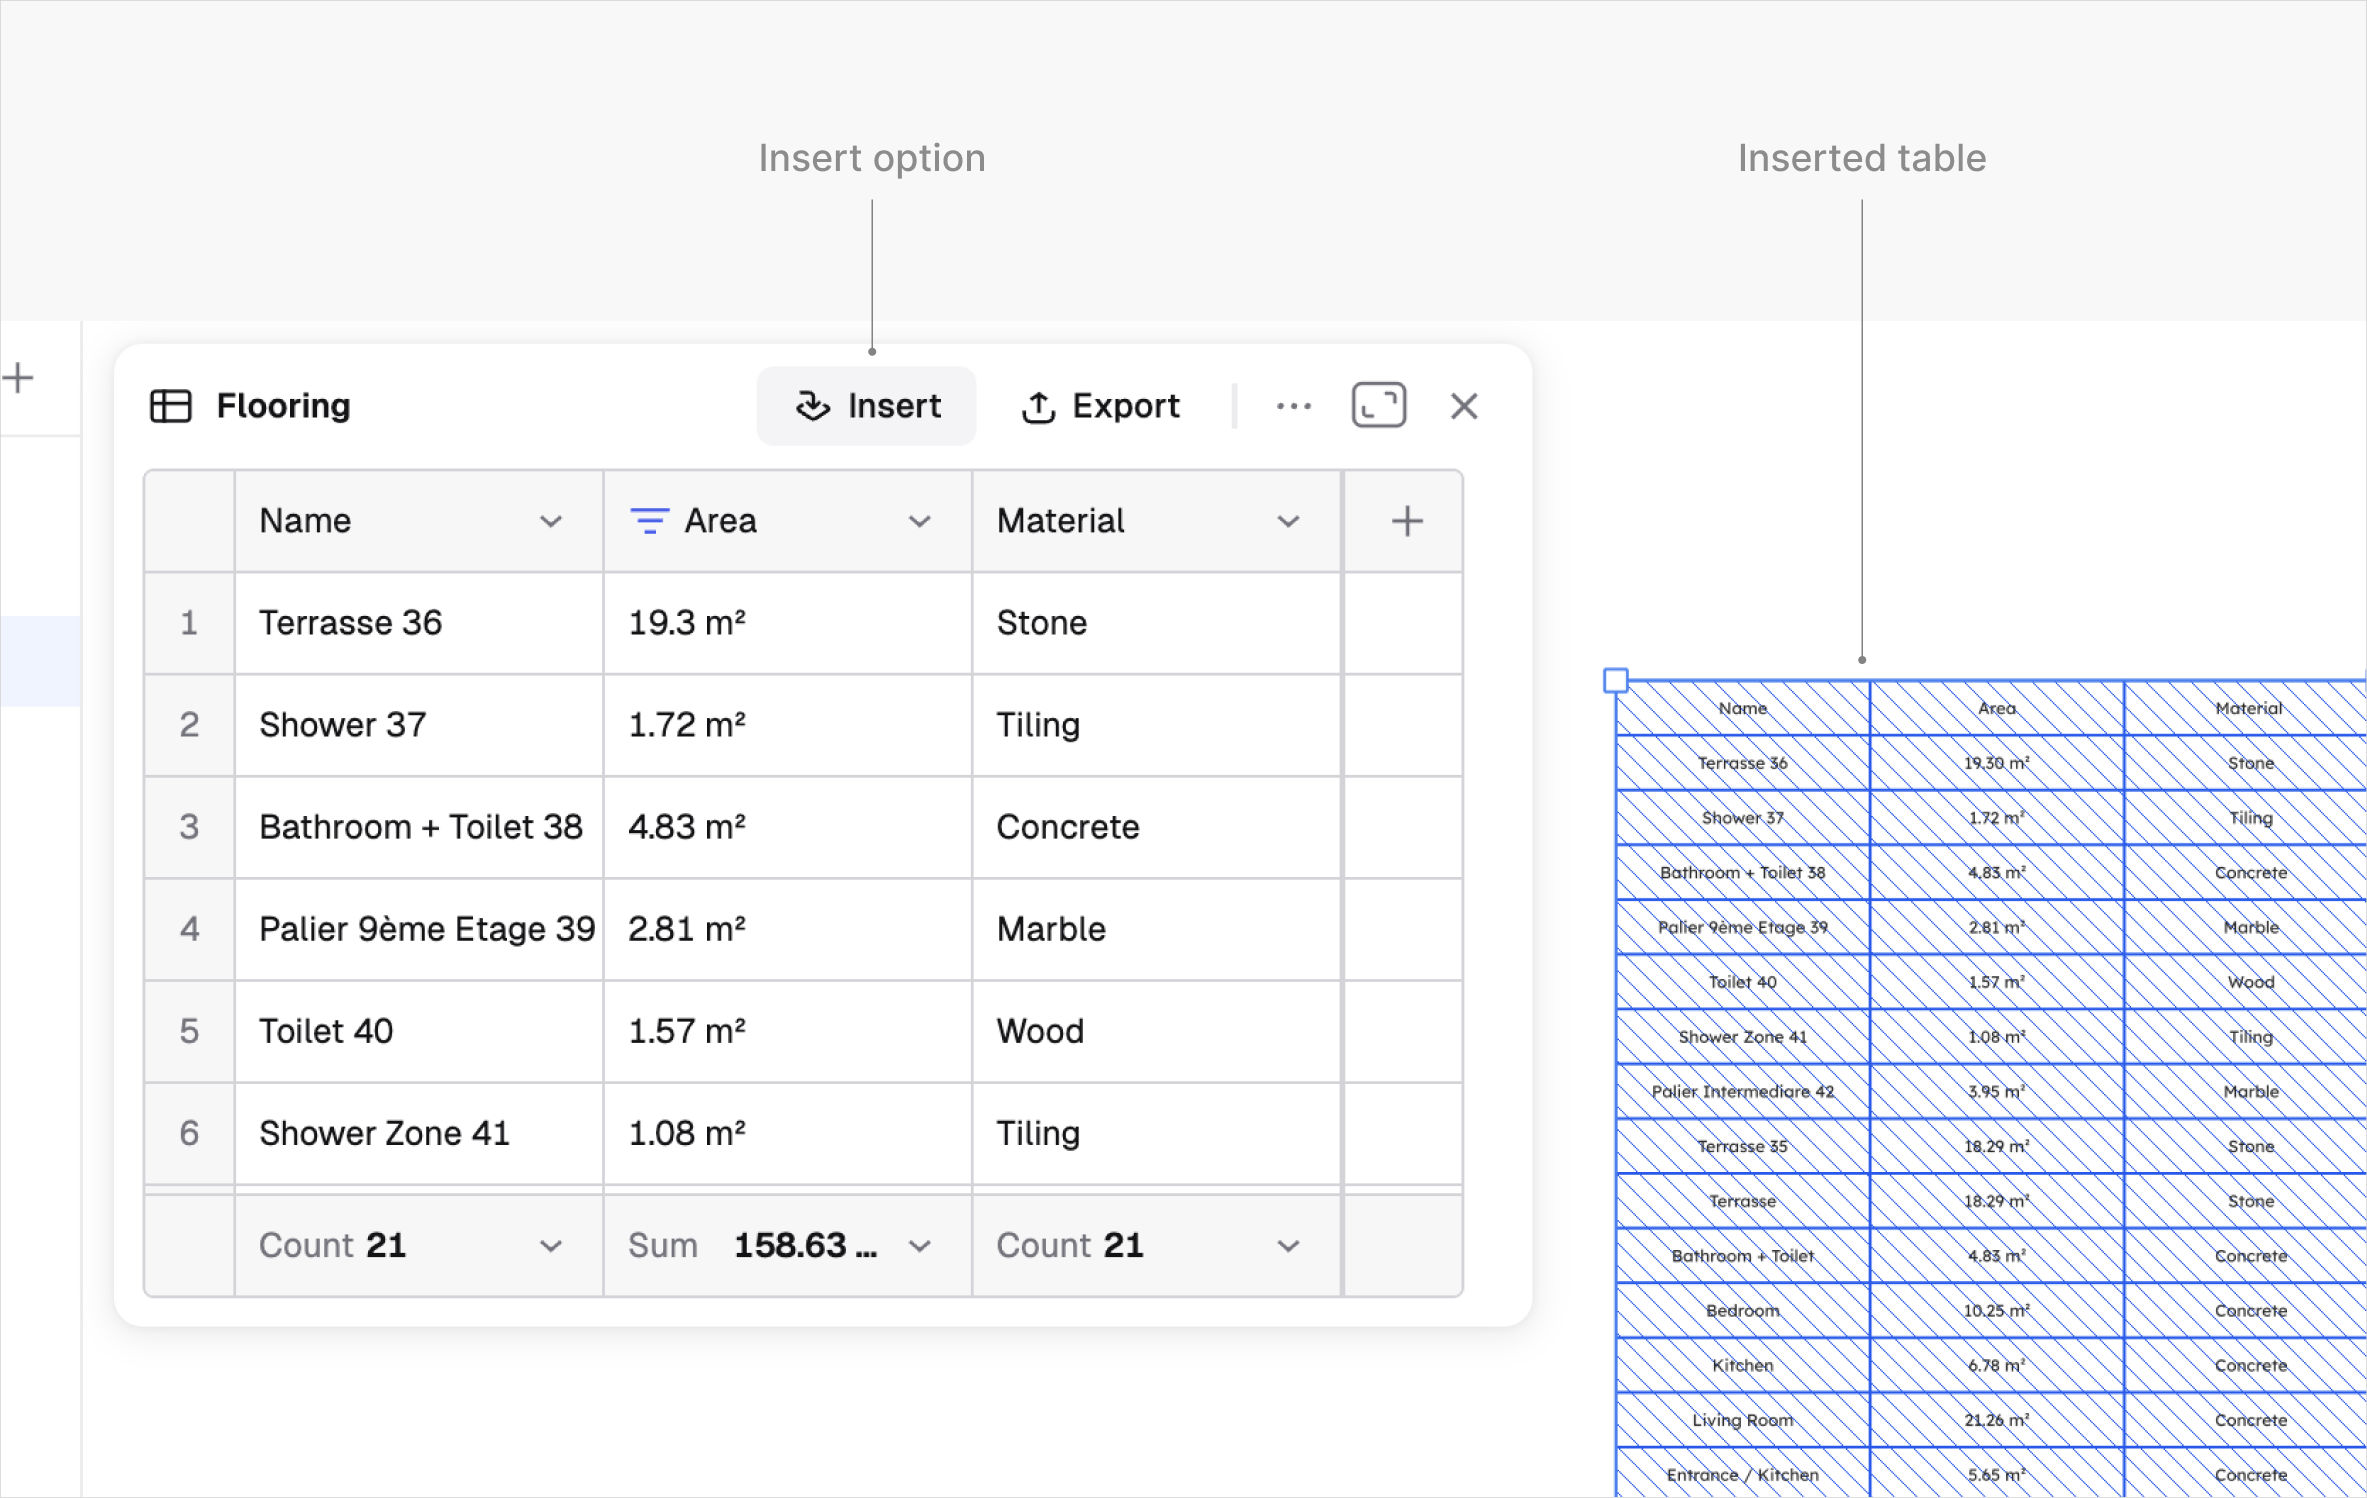Click the plus icon in left sidebar

click(x=18, y=378)
